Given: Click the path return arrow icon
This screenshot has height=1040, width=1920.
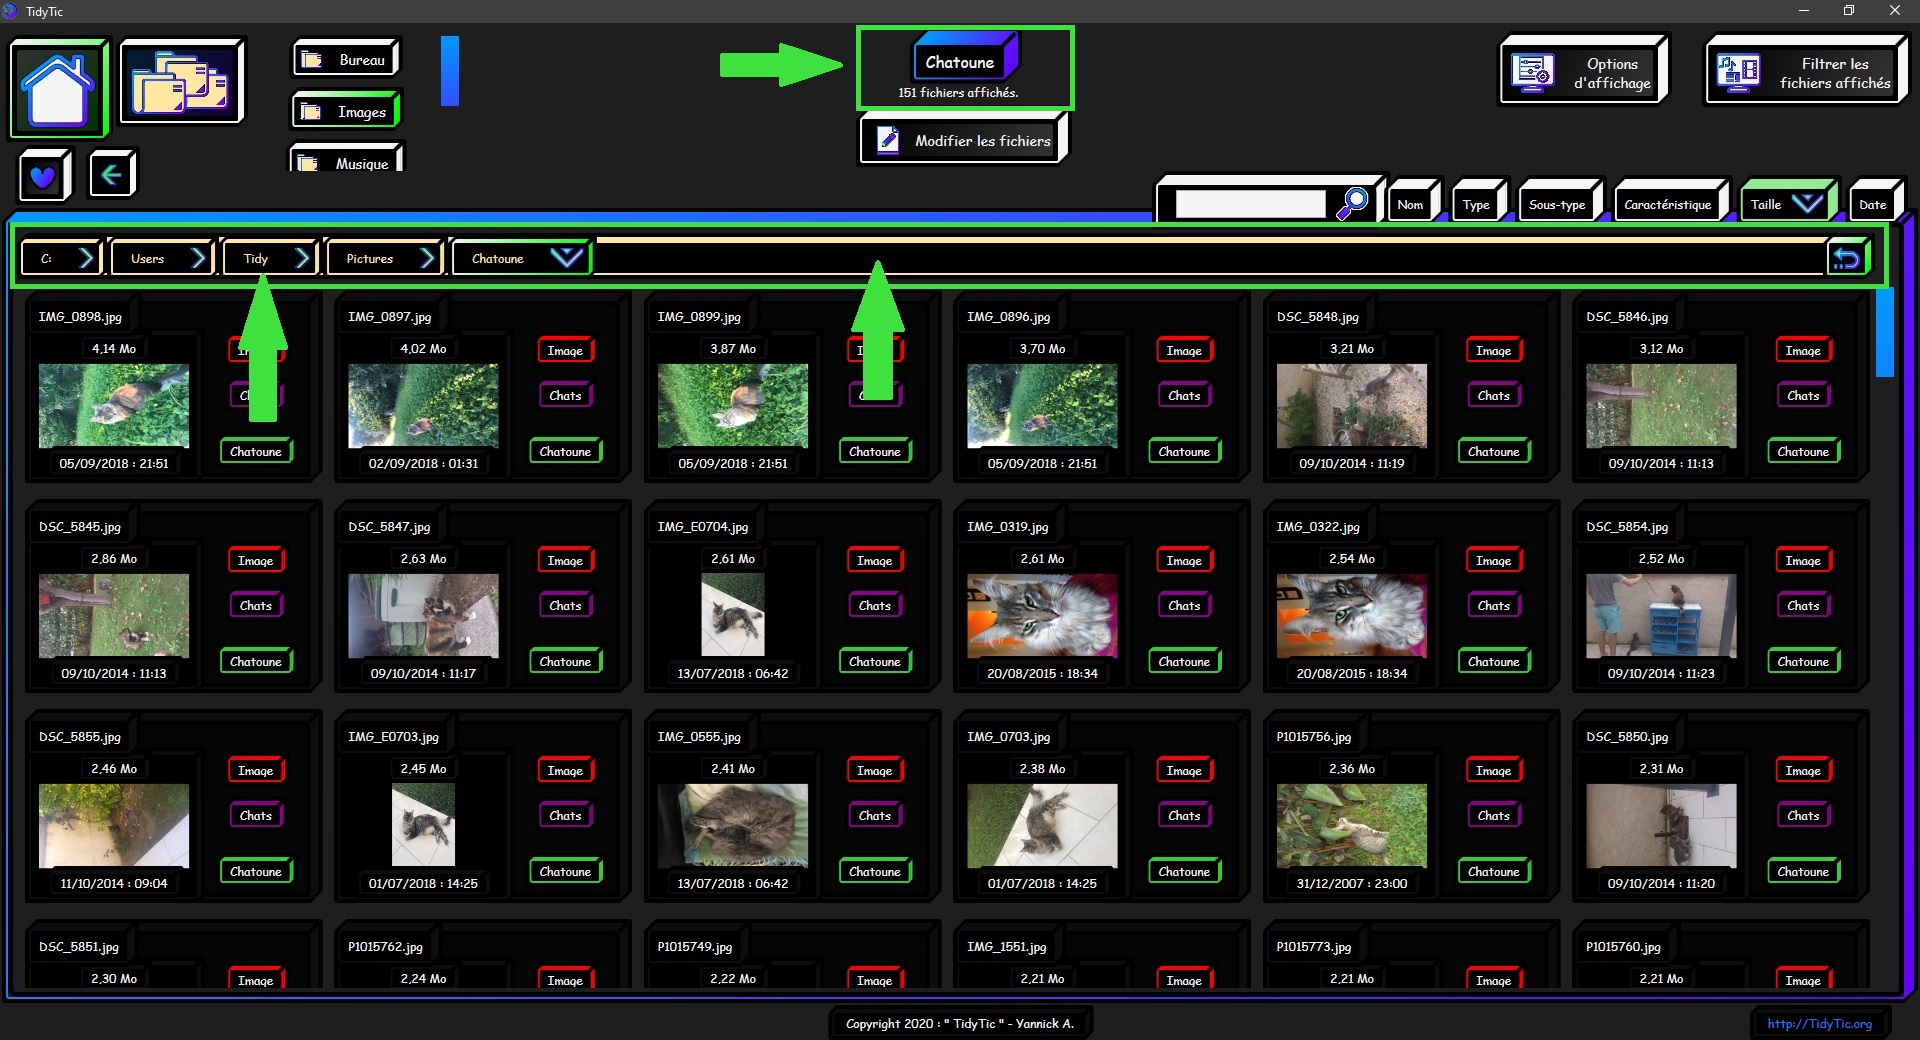Looking at the screenshot, I should tap(1847, 259).
